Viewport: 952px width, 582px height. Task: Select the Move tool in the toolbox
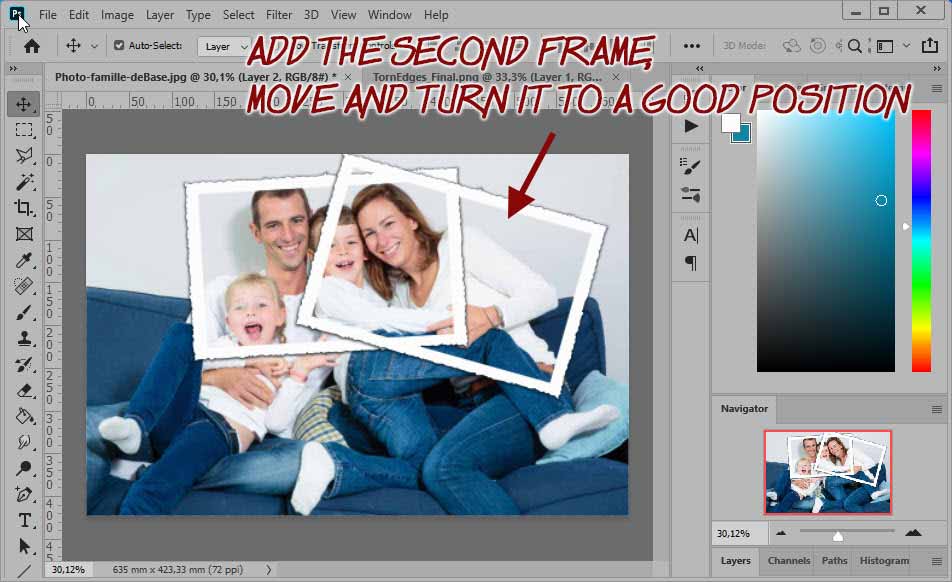coord(24,104)
